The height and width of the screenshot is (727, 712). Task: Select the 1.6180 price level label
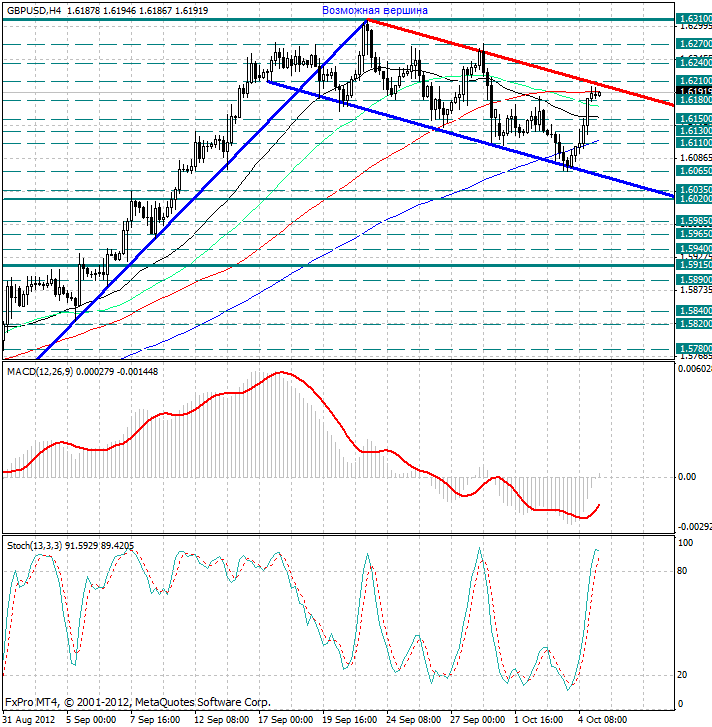(694, 100)
